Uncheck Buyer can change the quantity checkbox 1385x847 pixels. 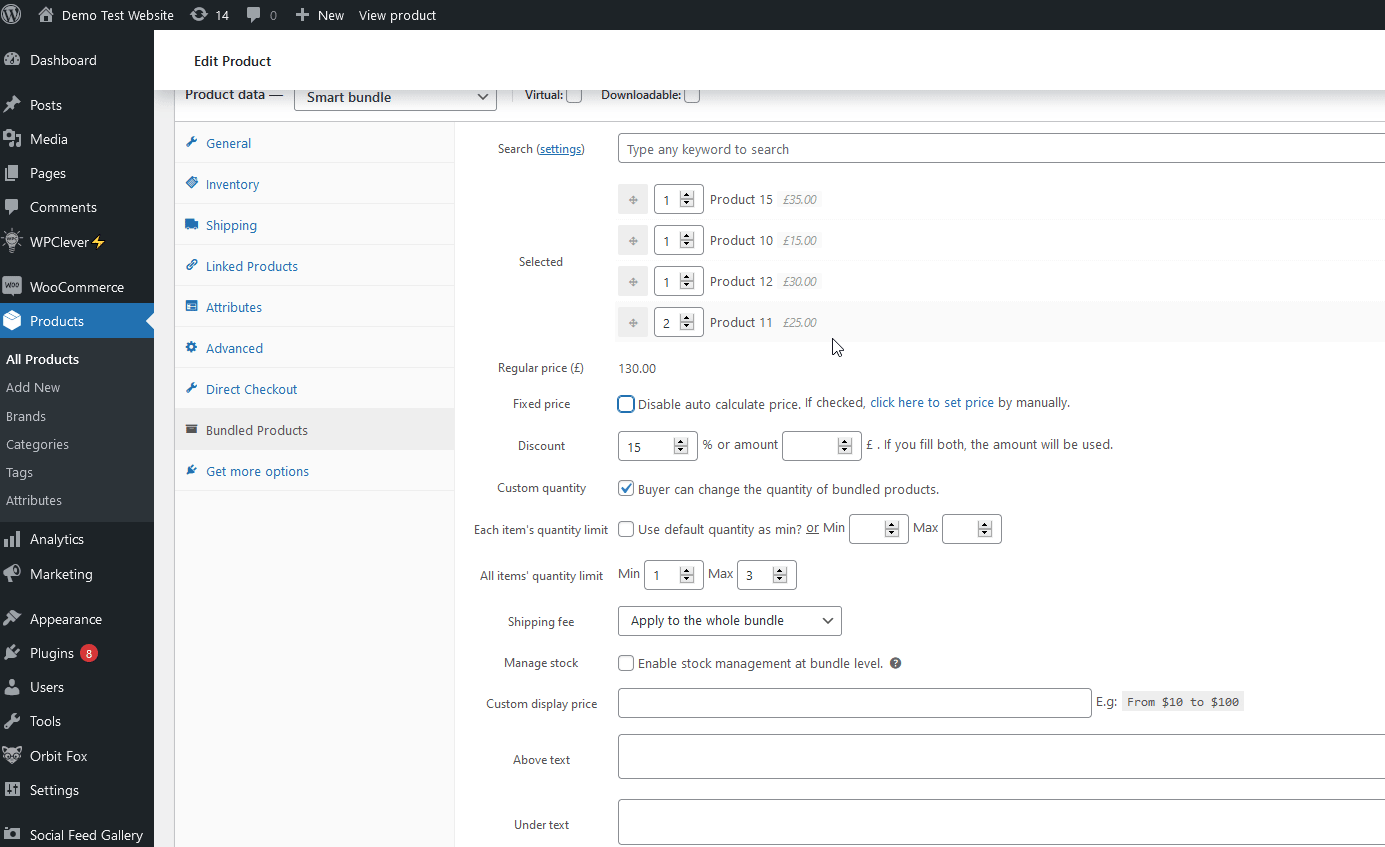coord(626,489)
